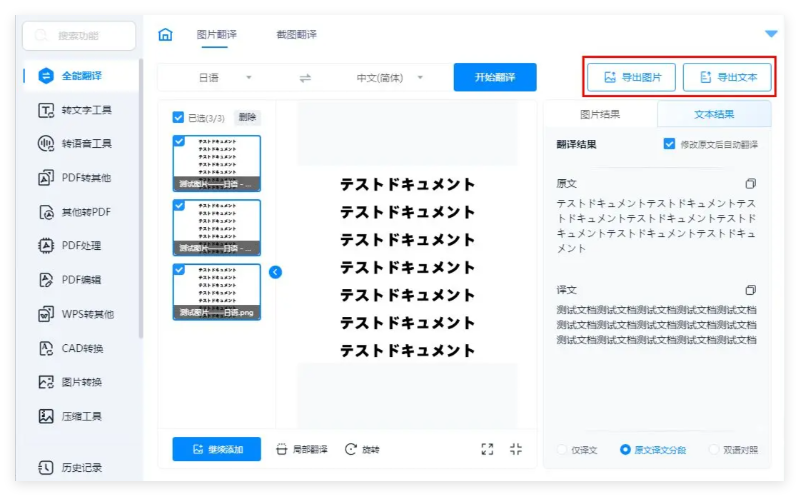Open the top-right dropdown triangle
800x496 pixels.
(771, 34)
